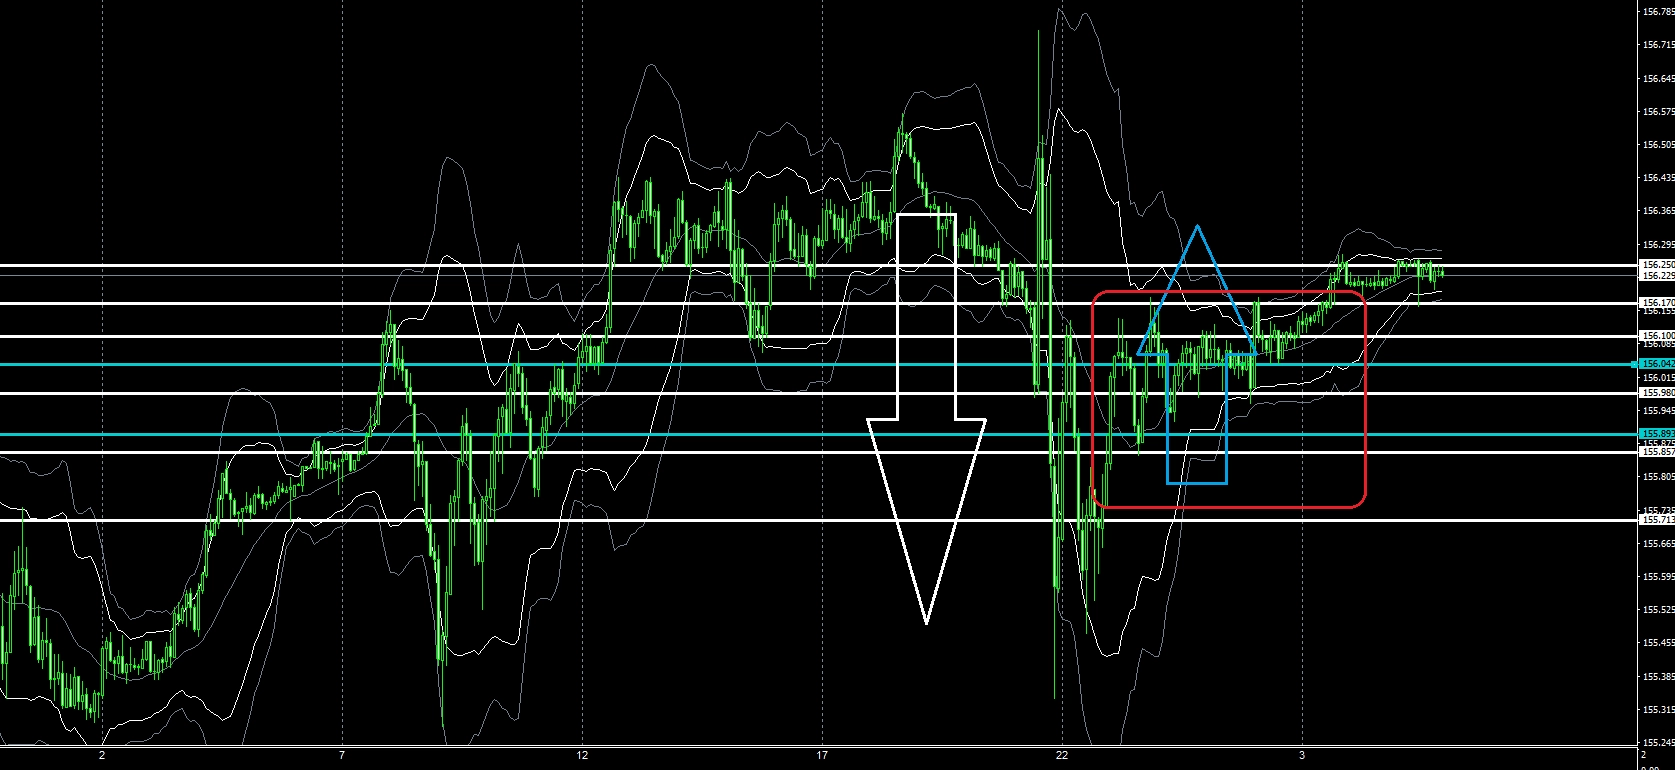Viewport: 1675px width, 770px height.
Task: Click the 156.715 price scale value
Action: 1657,45
